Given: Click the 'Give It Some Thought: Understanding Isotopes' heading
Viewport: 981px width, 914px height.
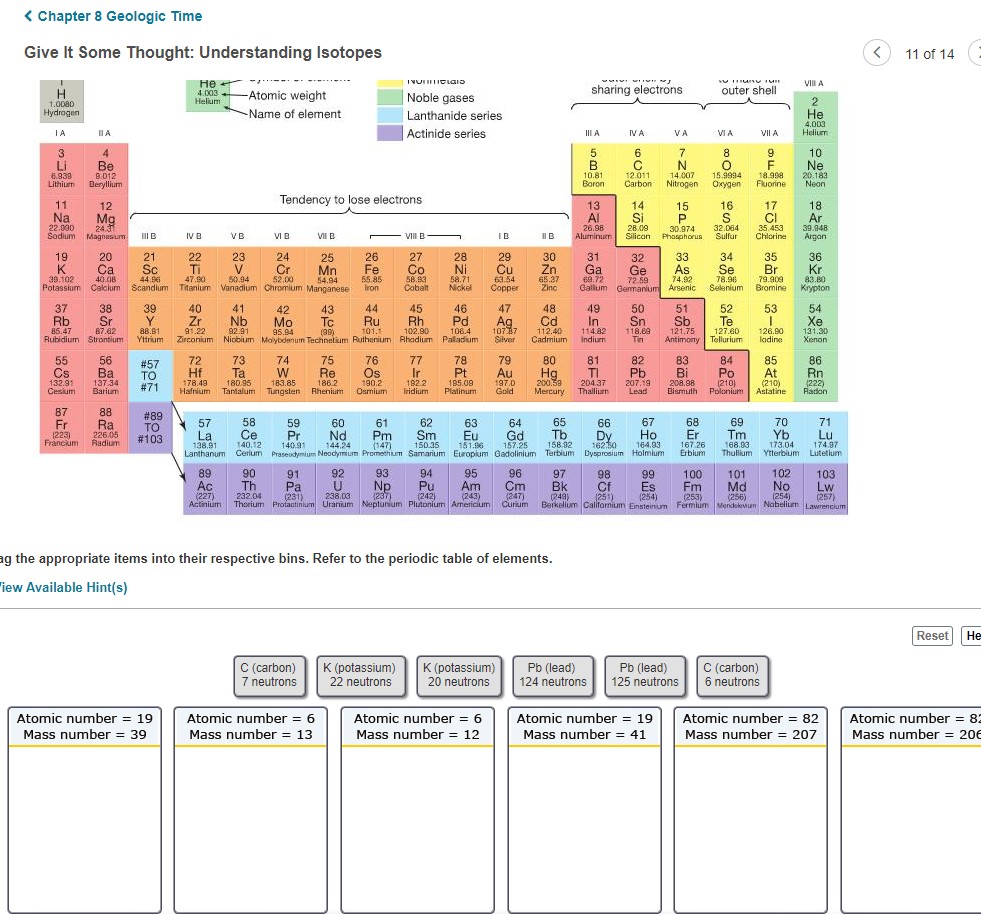Looking at the screenshot, I should point(203,53).
